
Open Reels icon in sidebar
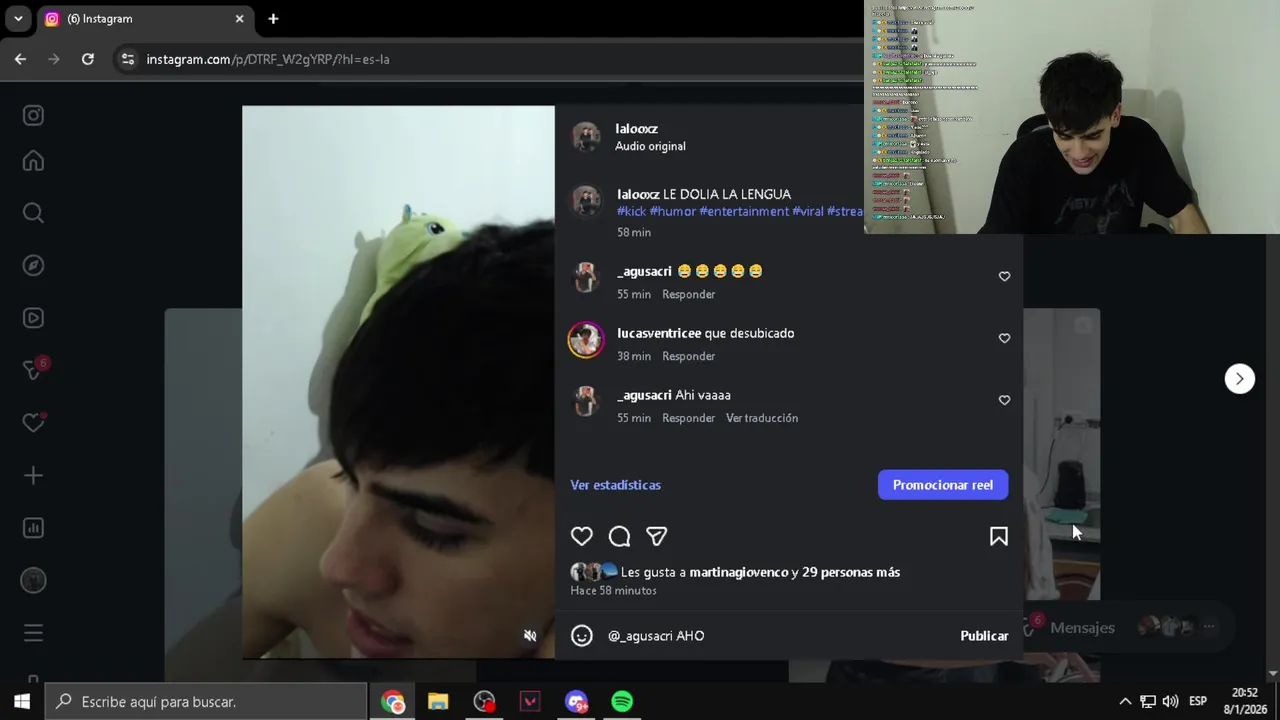coord(33,318)
